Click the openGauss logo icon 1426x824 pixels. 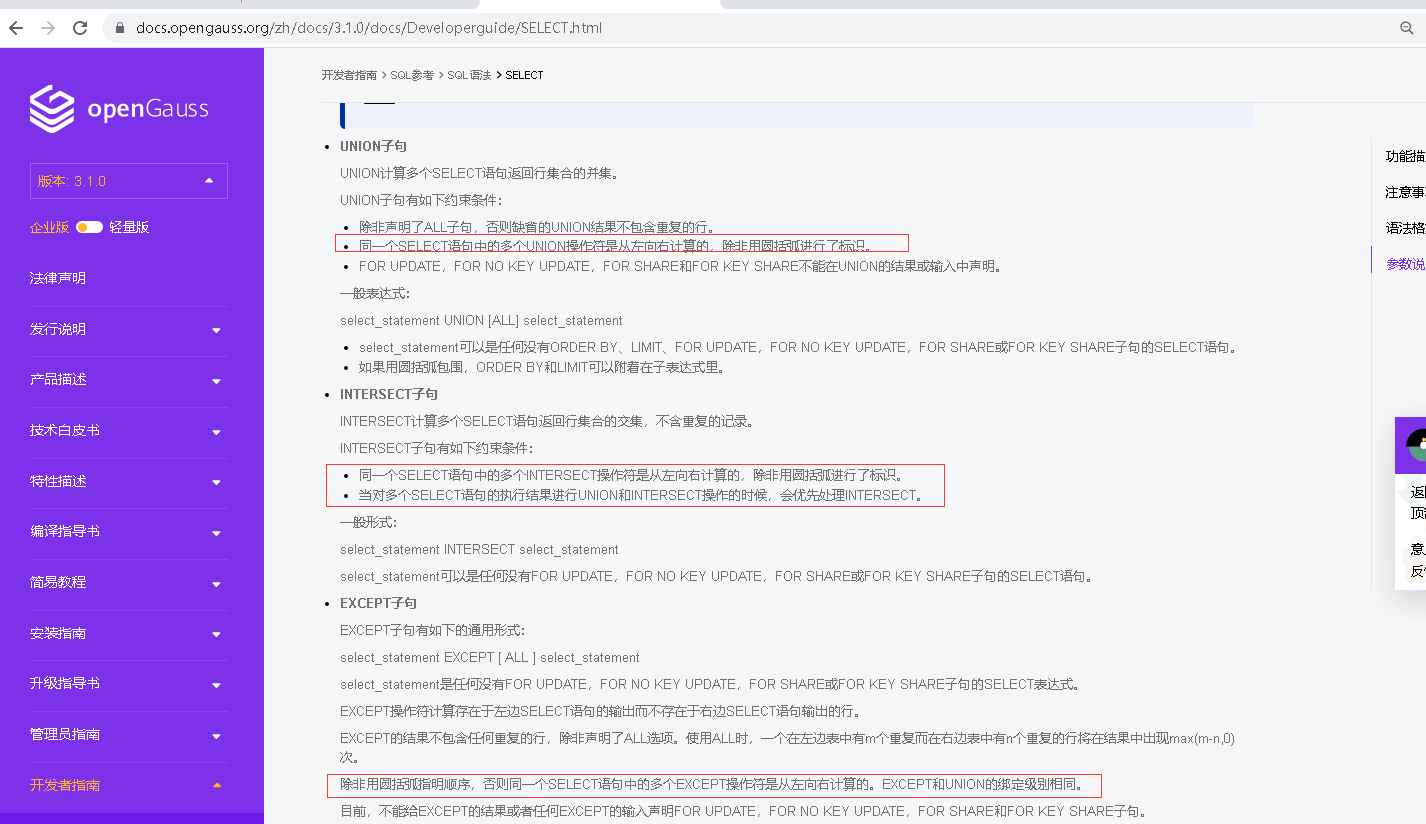pos(52,108)
